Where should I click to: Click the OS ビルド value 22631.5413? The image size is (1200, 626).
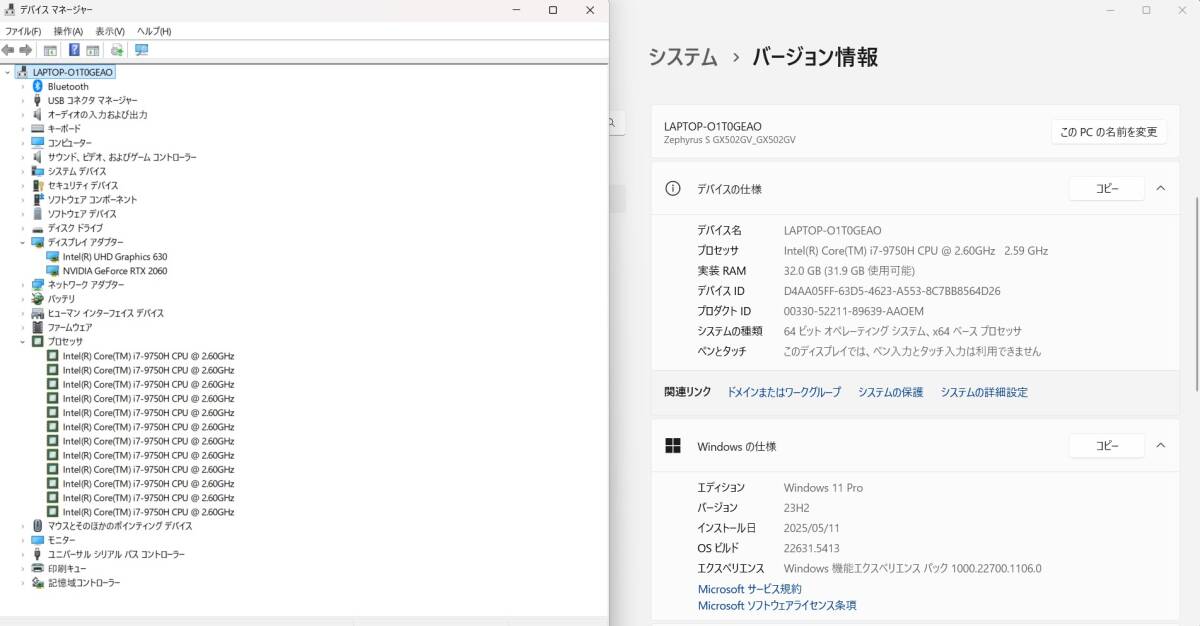811,548
